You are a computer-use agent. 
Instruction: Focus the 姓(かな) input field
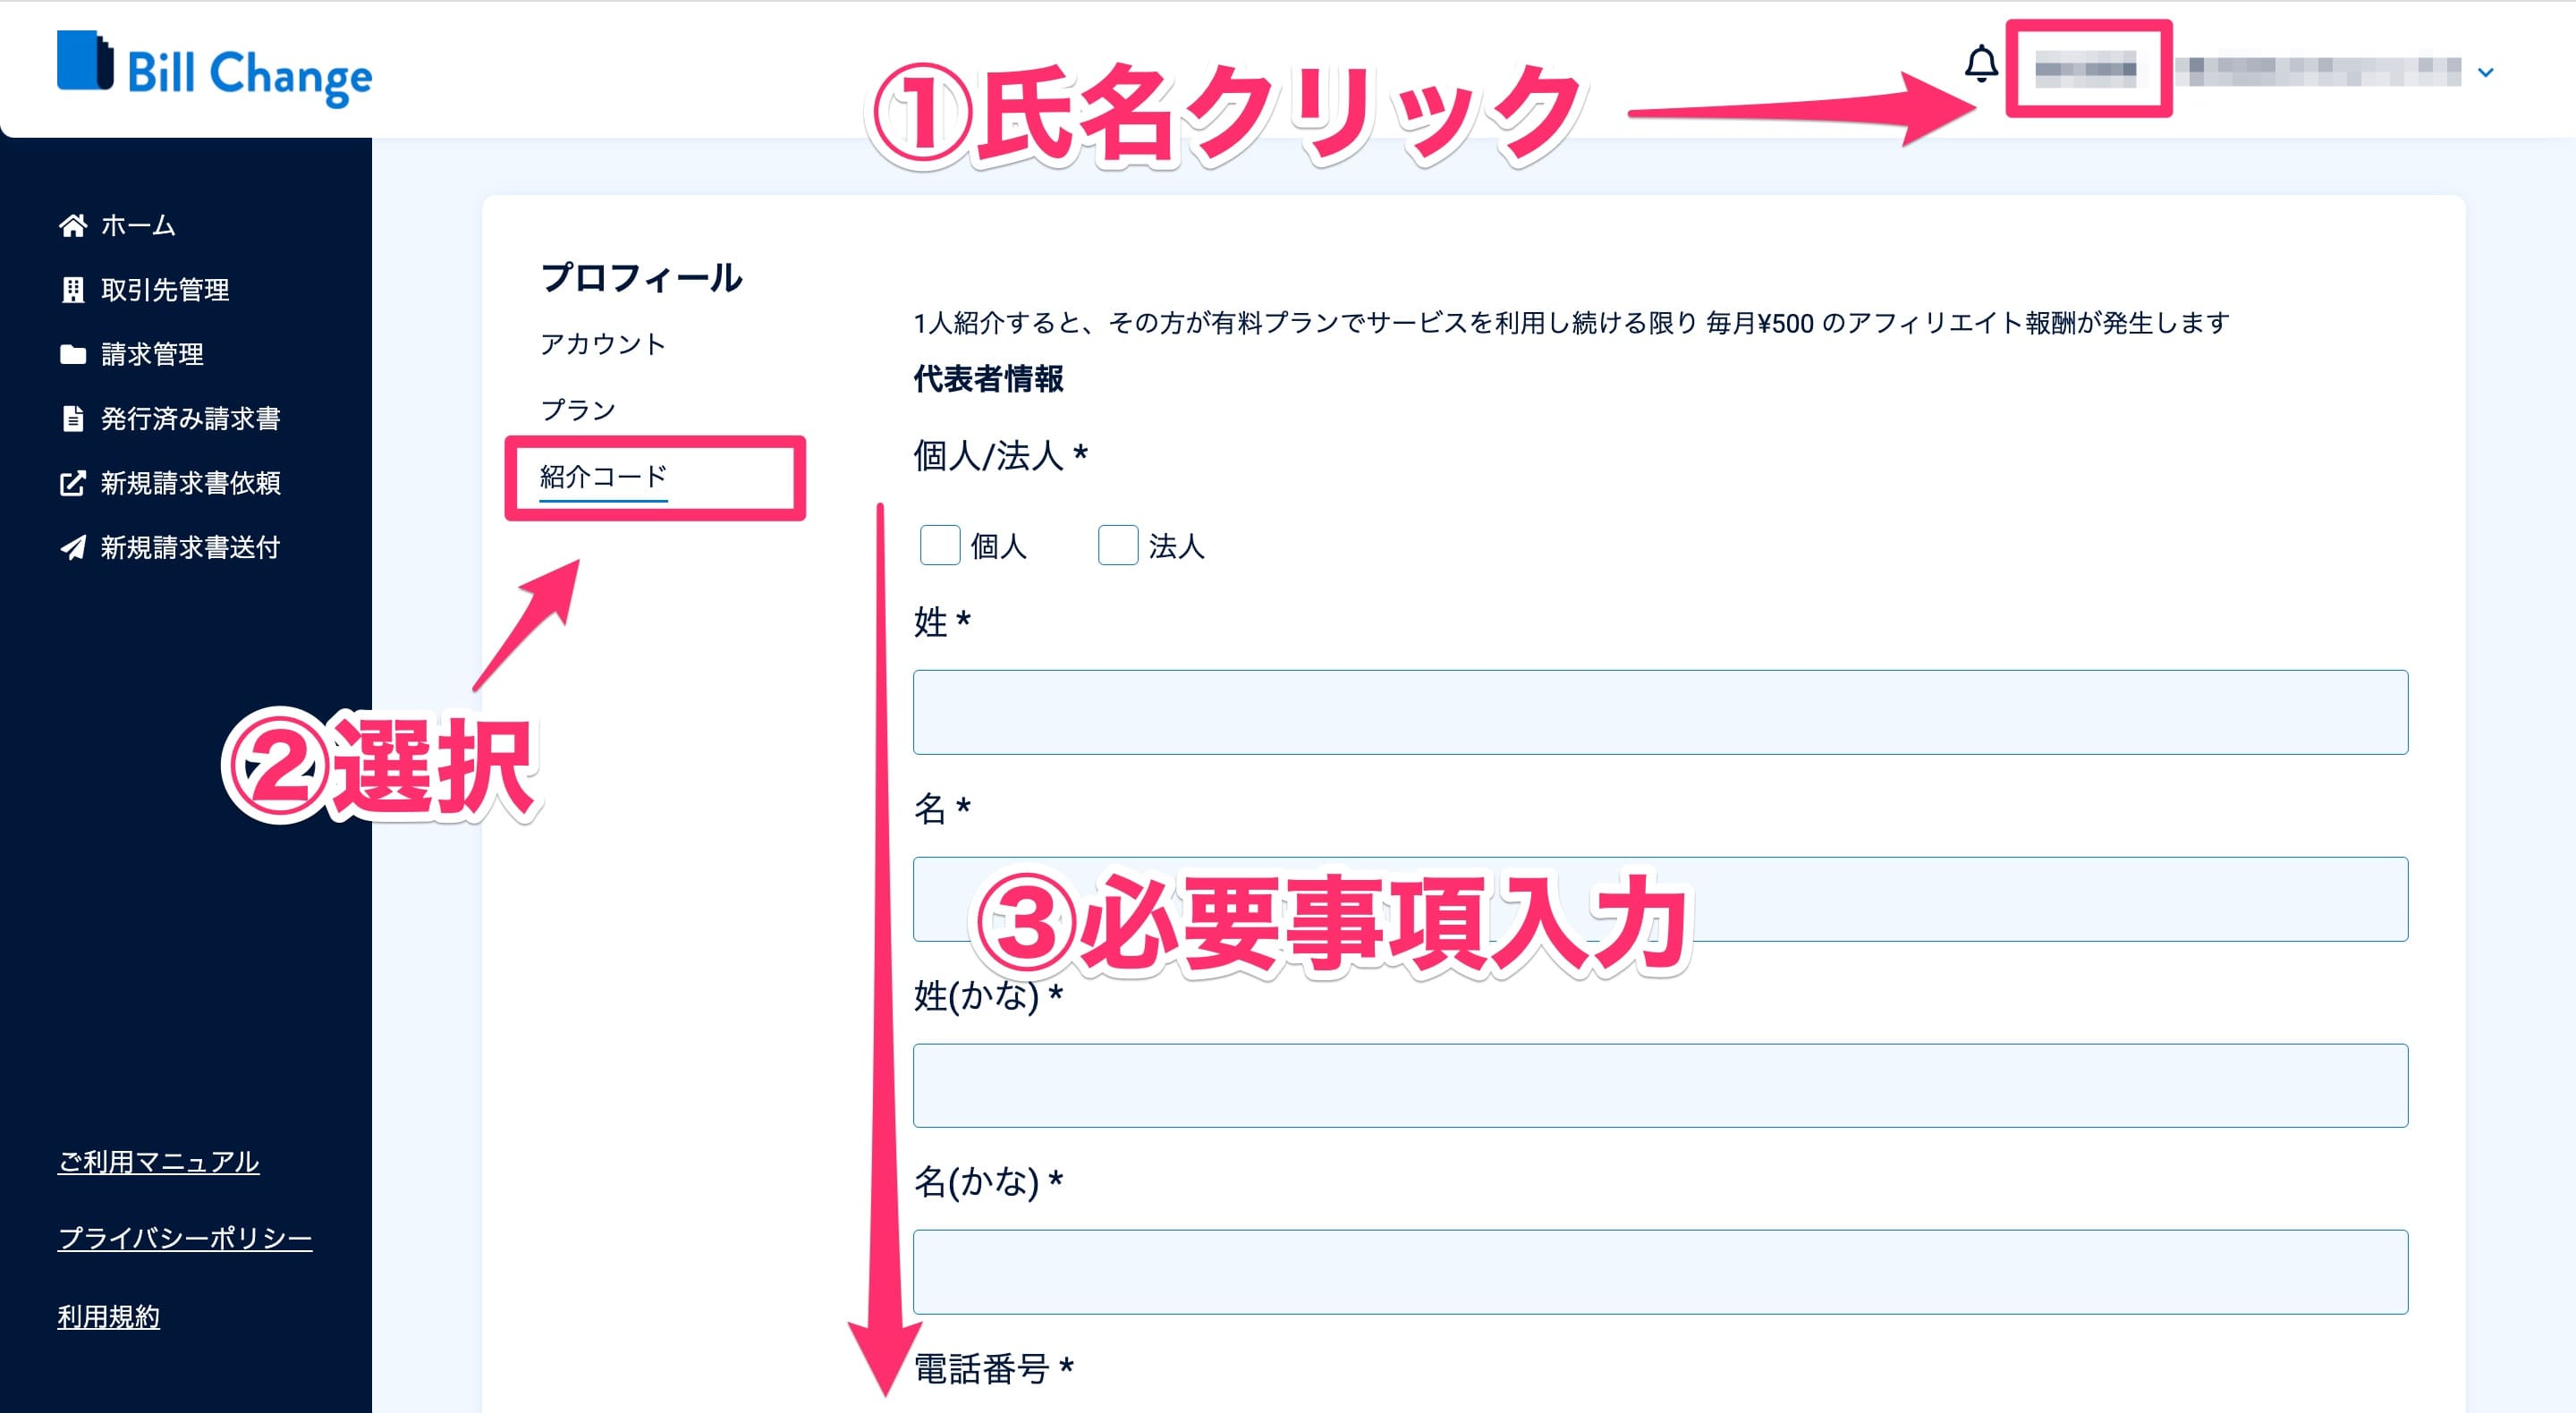coord(1660,1085)
